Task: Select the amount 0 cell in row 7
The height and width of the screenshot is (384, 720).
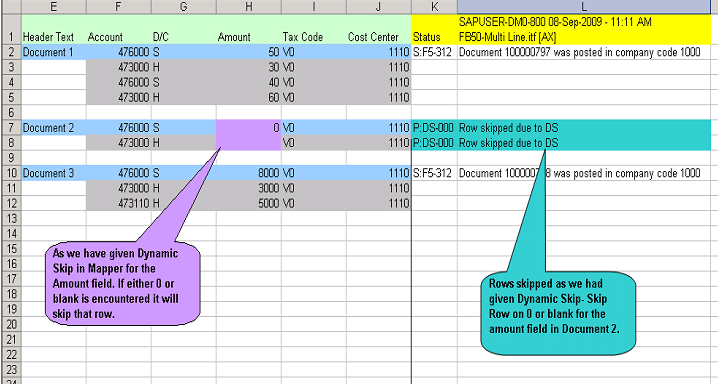Action: tap(249, 128)
